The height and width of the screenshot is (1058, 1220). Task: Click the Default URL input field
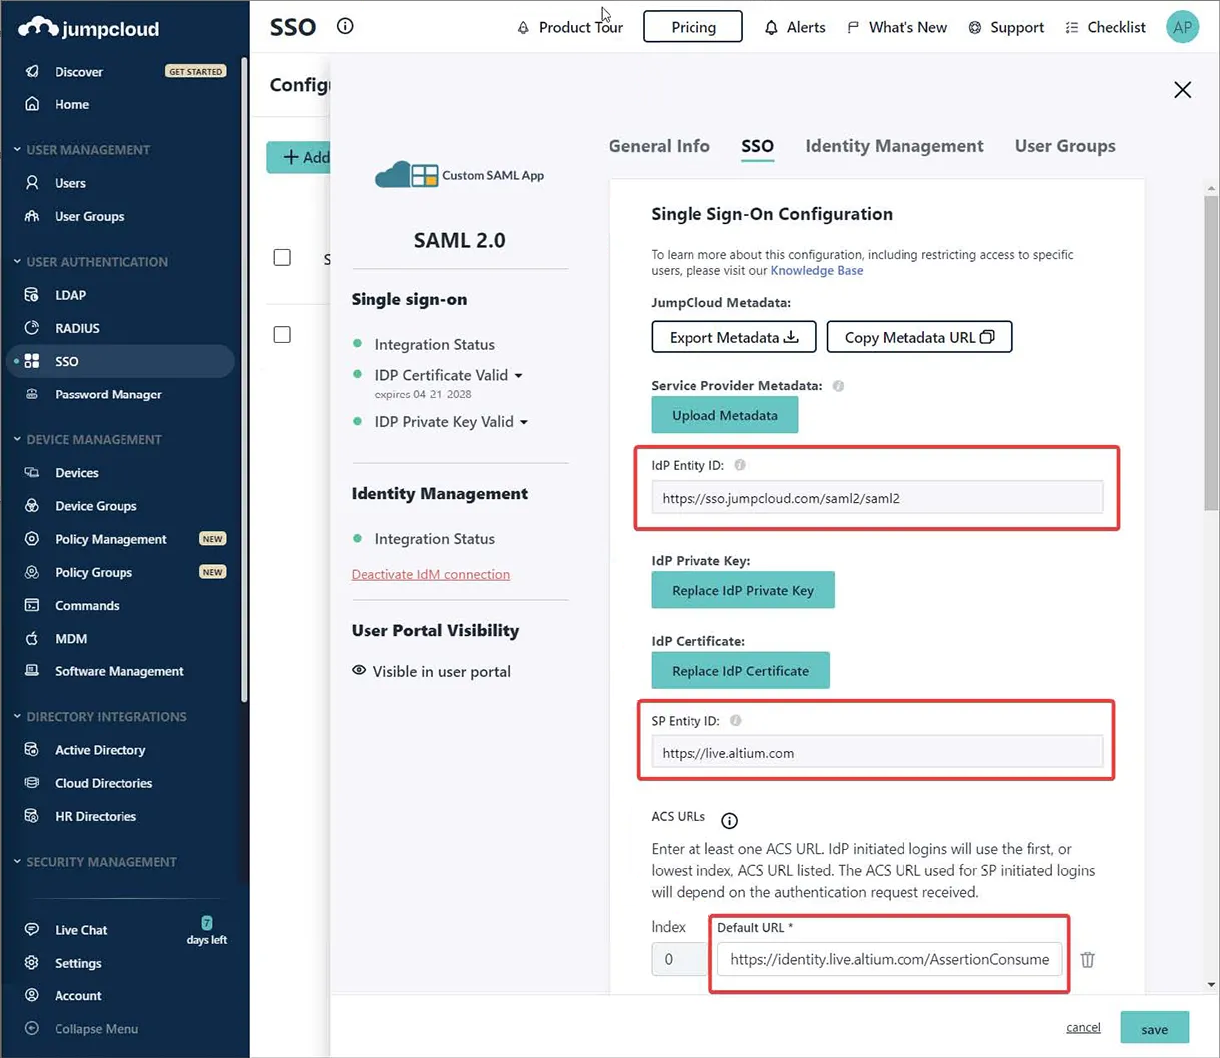890,959
